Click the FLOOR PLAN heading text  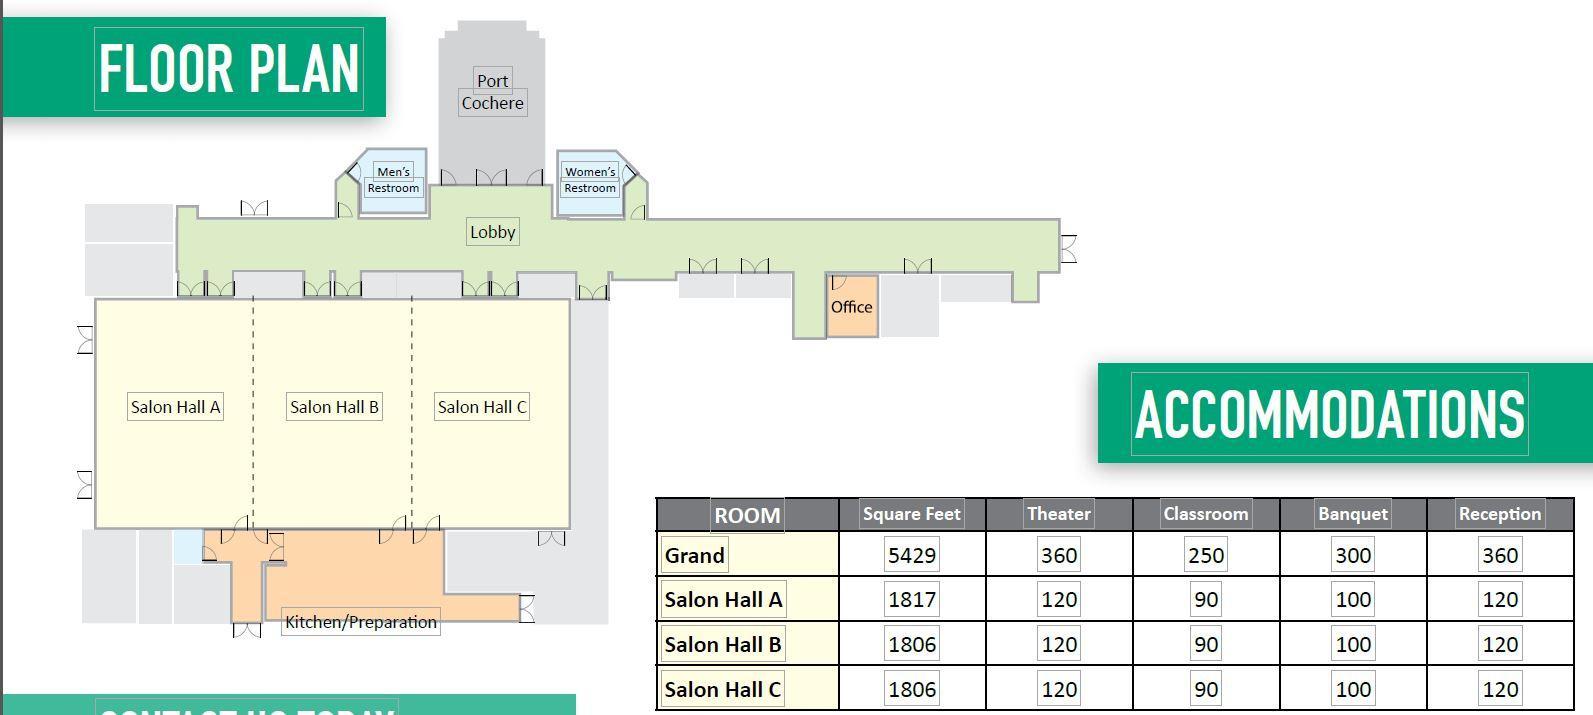tap(228, 69)
